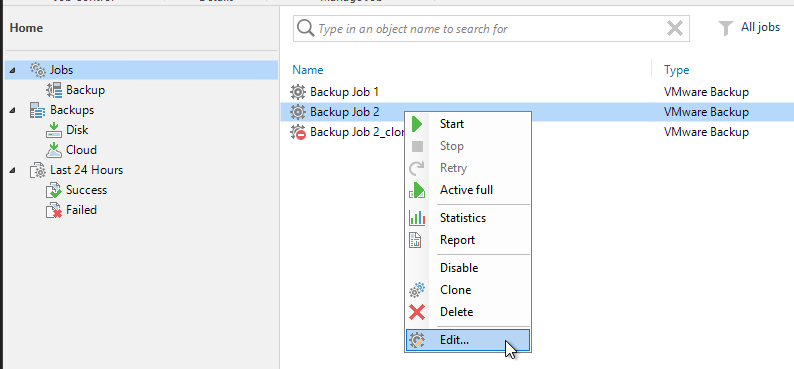Select Clone in the context menu
This screenshot has height=369, width=794.
(x=468, y=290)
